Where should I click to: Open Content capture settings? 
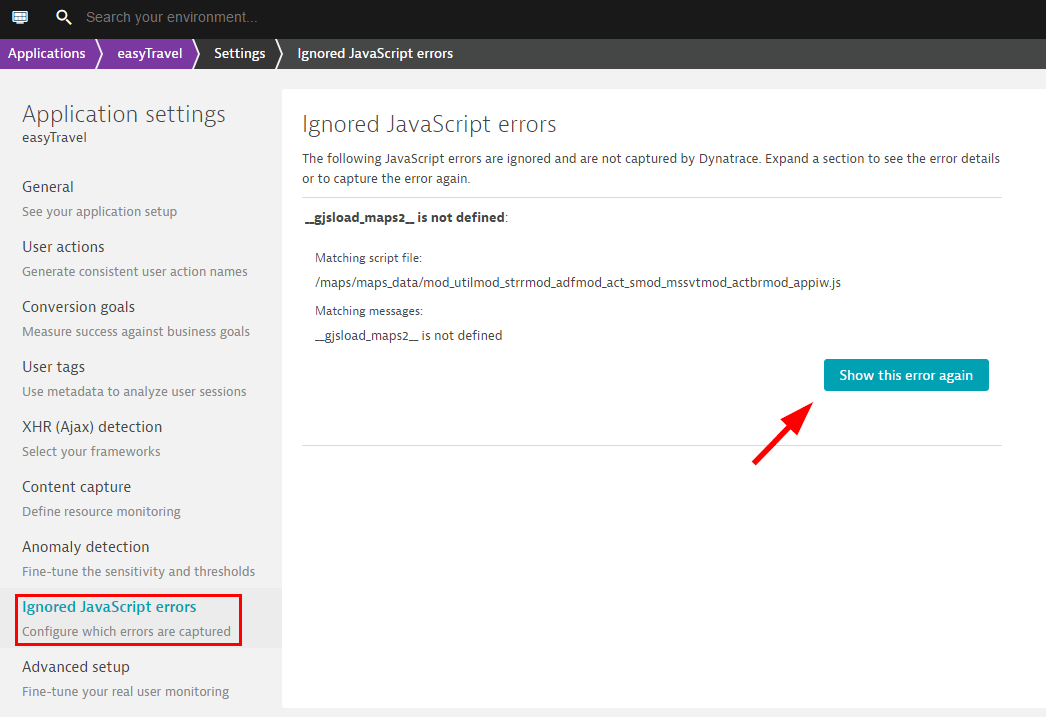[76, 487]
